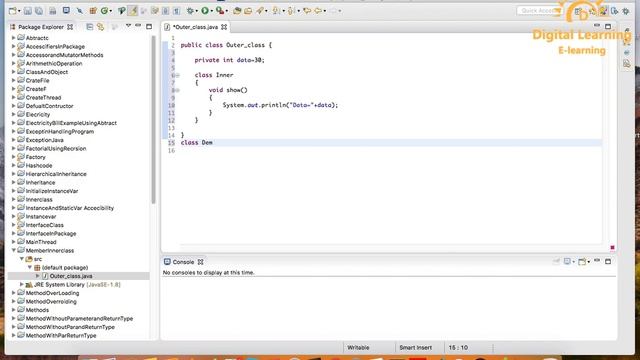Click the Open Console icon
Screen dimensions: 640x360
coord(582,262)
